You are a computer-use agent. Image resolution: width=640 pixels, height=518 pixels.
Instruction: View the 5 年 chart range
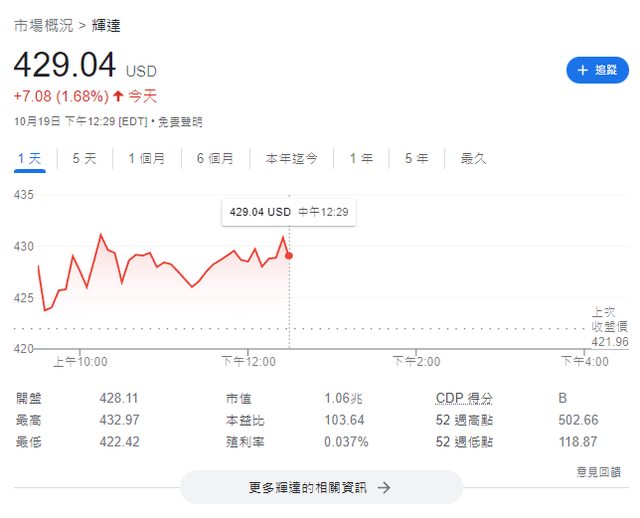[x=416, y=158]
